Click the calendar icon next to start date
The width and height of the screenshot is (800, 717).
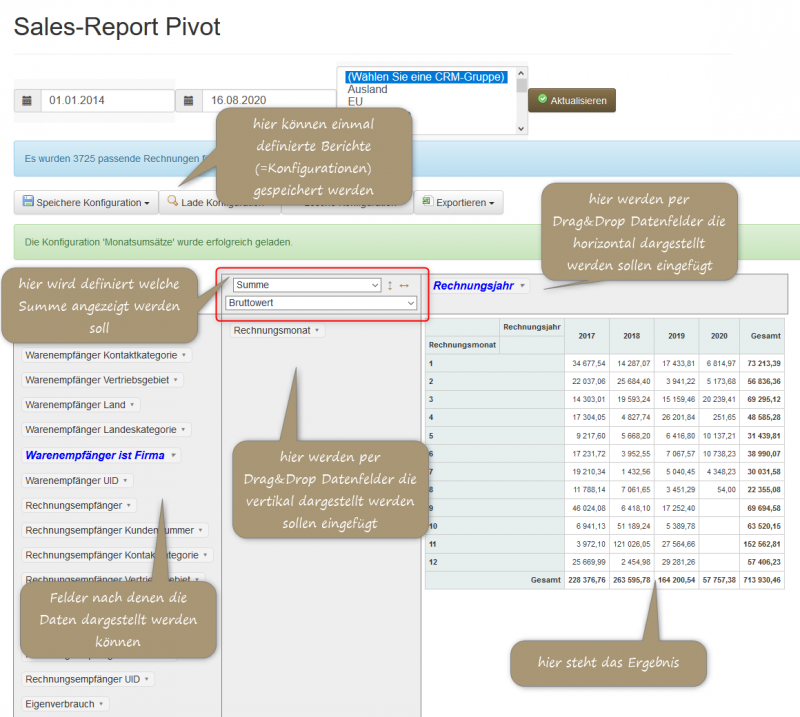[x=26, y=101]
